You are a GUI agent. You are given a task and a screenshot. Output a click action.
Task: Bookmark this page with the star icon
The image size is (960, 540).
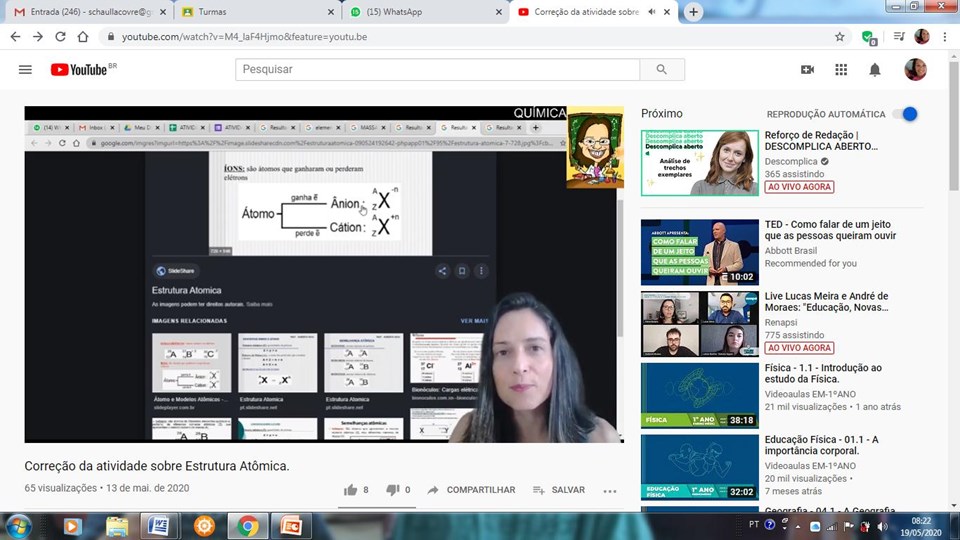tap(840, 37)
